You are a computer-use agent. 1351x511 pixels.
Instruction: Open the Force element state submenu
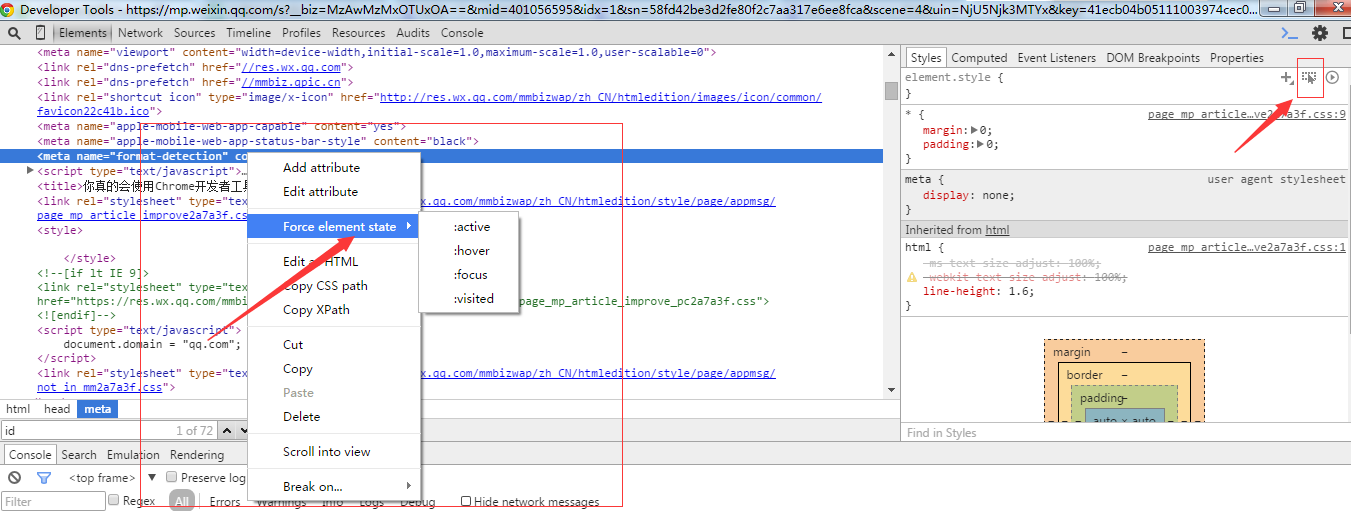[x=333, y=227]
